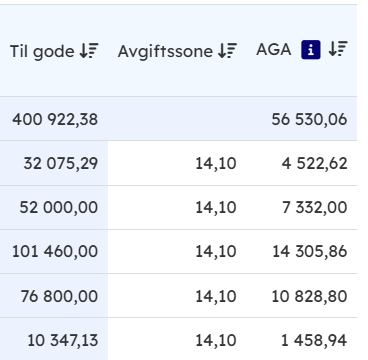
Task: Click Avgiftssone 14,10 beside 32 075,29
Action: (x=216, y=163)
